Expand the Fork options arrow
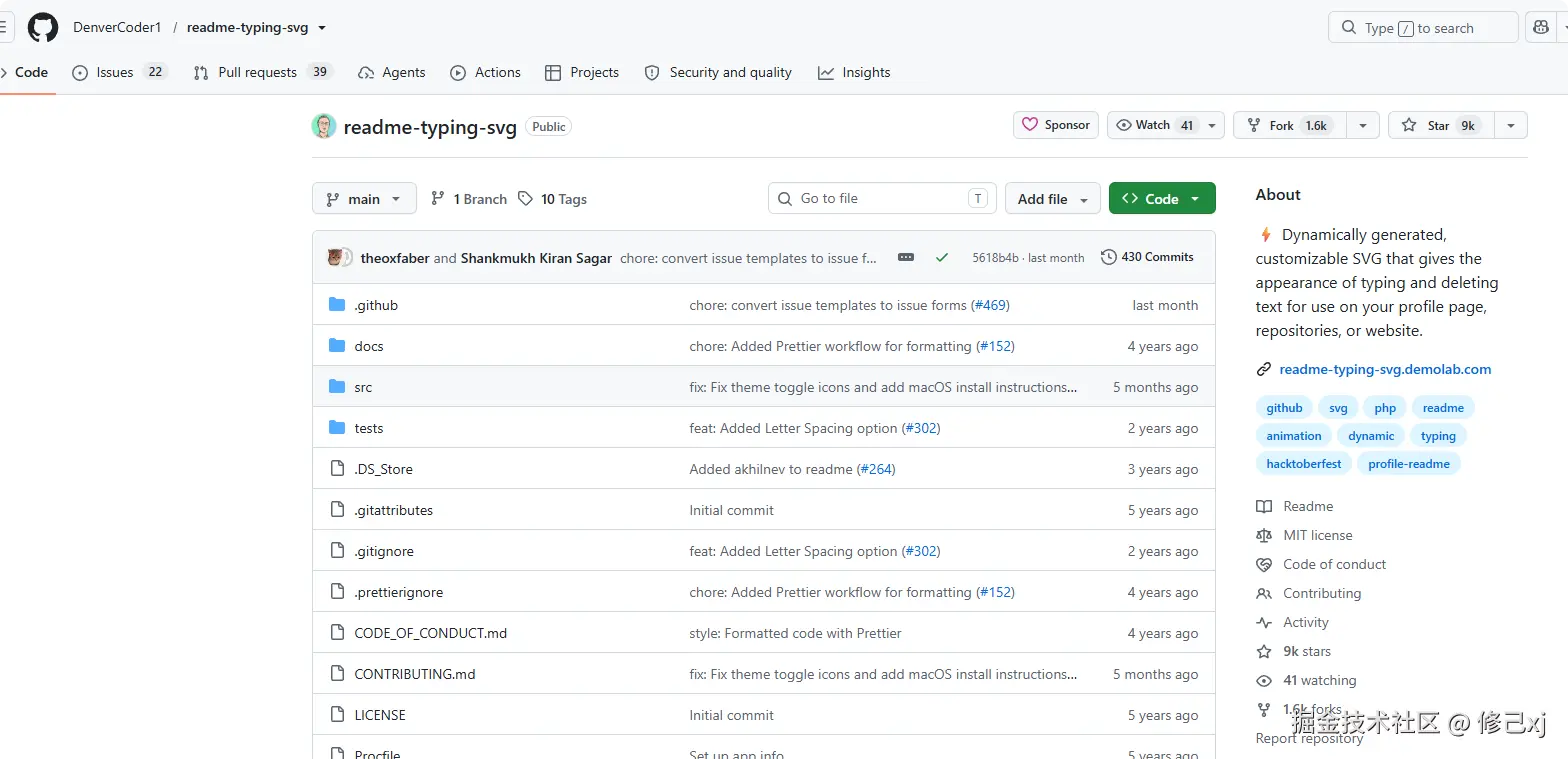 pyautogui.click(x=1362, y=125)
